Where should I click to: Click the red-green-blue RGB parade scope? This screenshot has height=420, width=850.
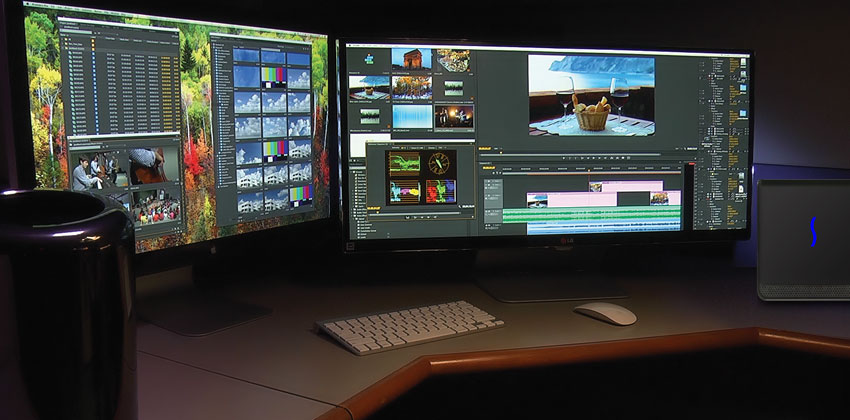pyautogui.click(x=440, y=191)
